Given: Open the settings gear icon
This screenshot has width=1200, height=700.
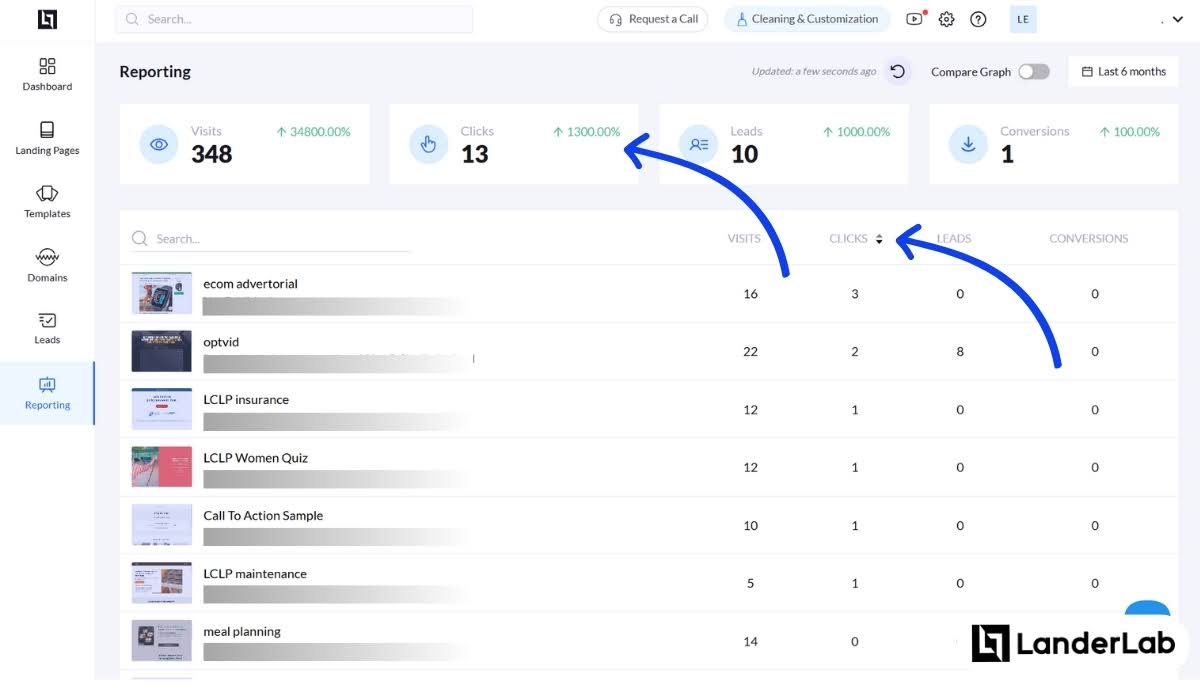Looking at the screenshot, I should (x=946, y=19).
